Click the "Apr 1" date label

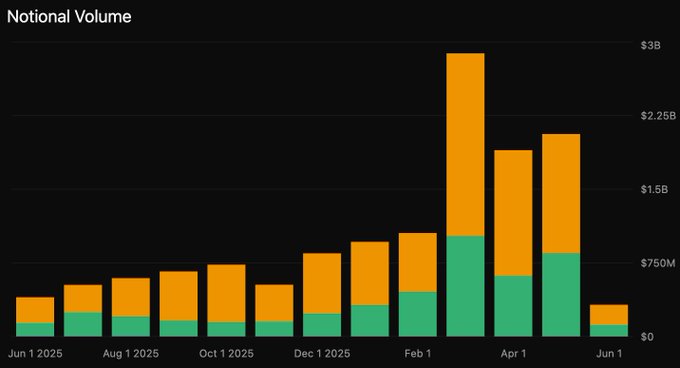pyautogui.click(x=513, y=354)
